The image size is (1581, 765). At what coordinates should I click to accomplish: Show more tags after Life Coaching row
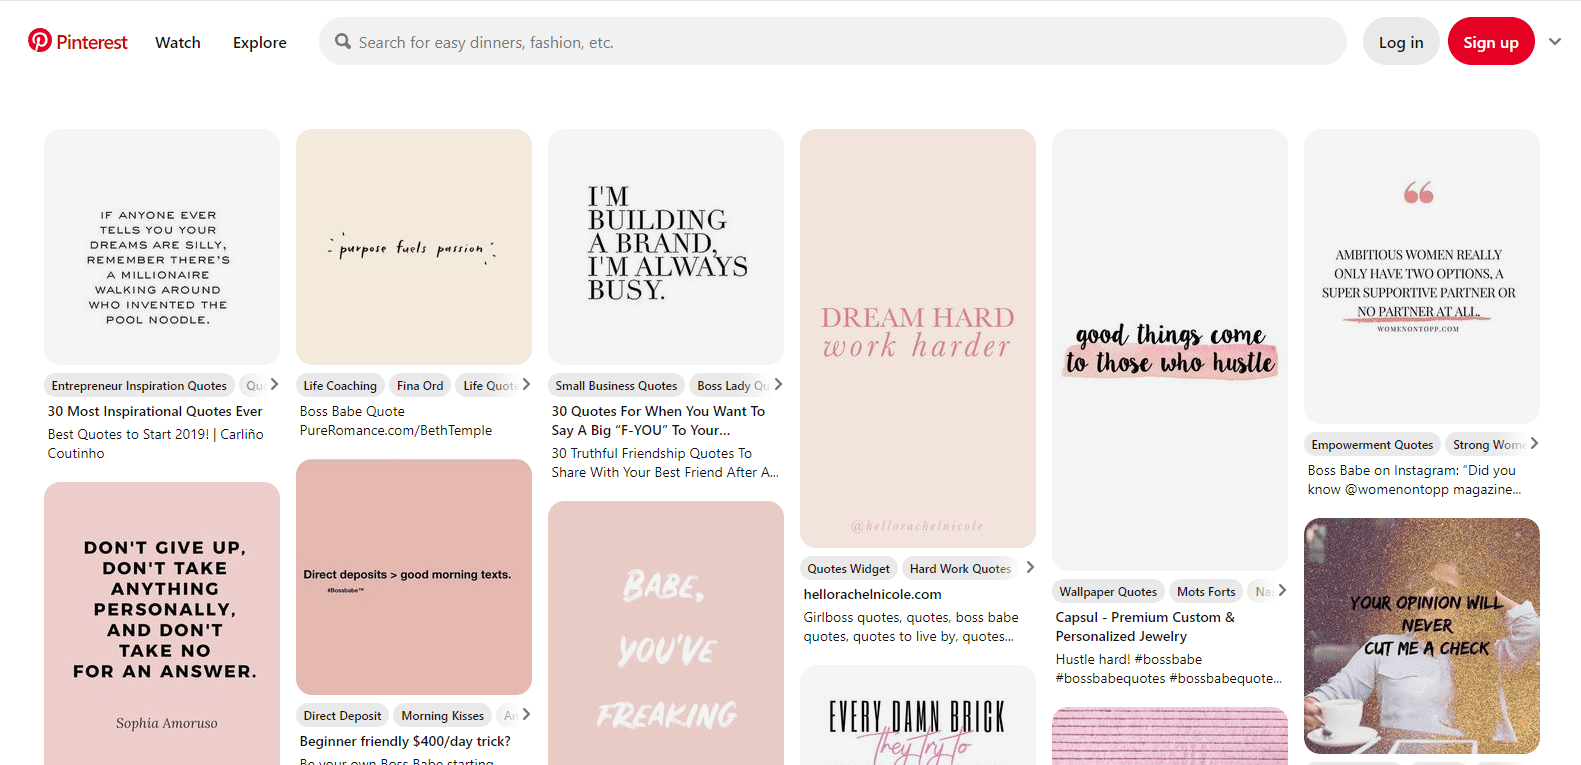[526, 385]
